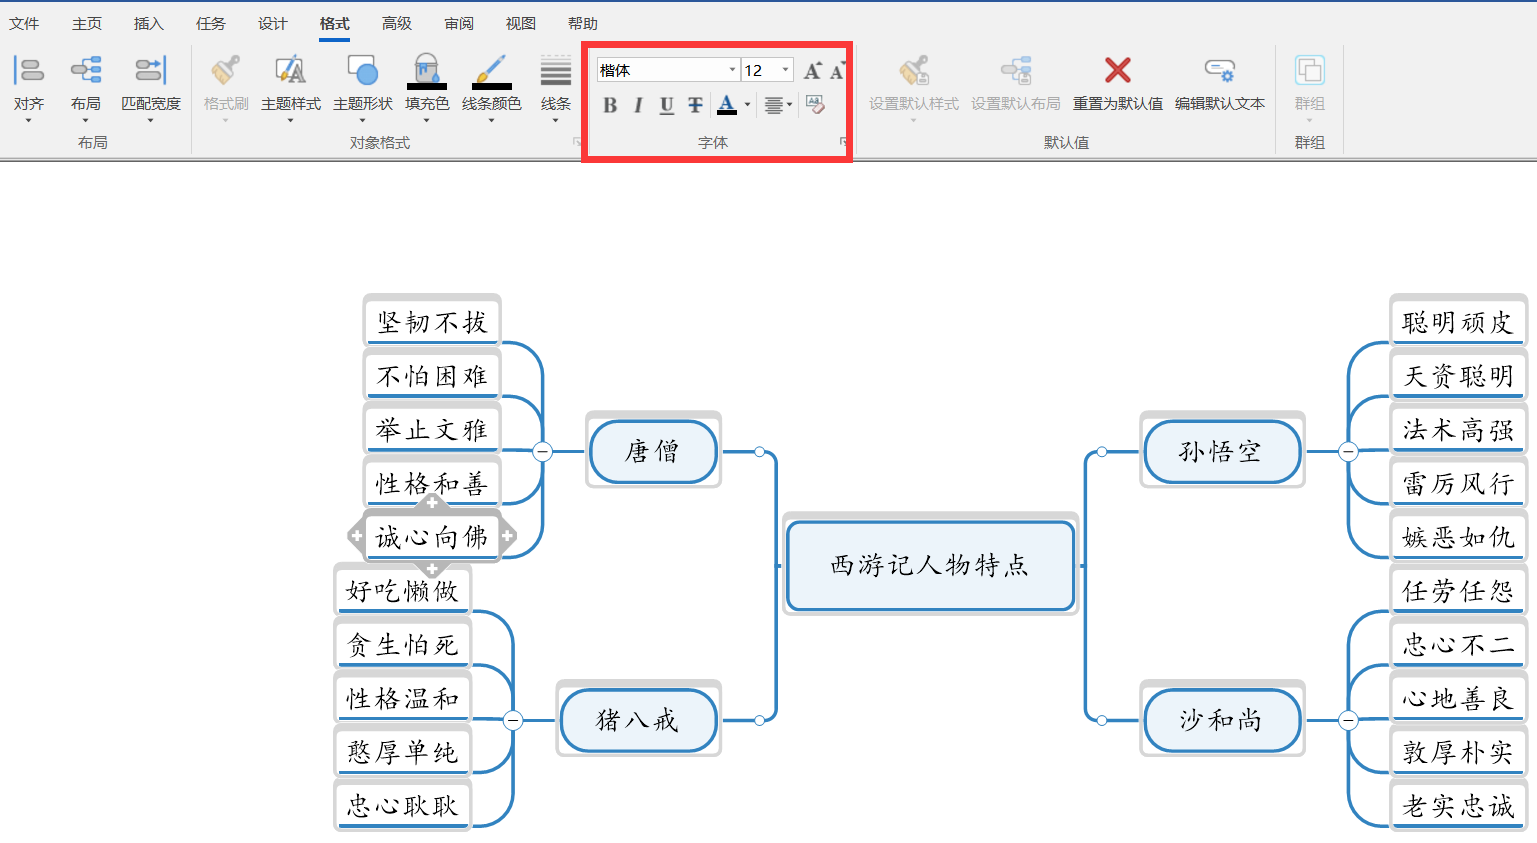Toggle underline formatting
This screenshot has height=843, width=1537.
[x=667, y=105]
